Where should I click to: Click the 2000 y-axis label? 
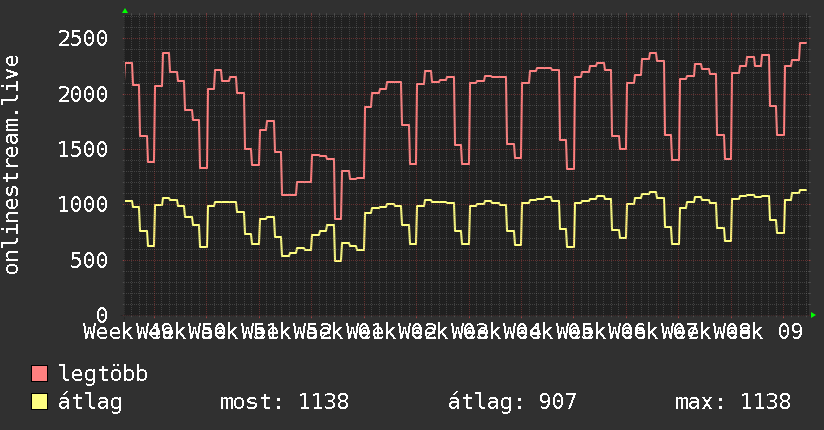click(x=83, y=94)
